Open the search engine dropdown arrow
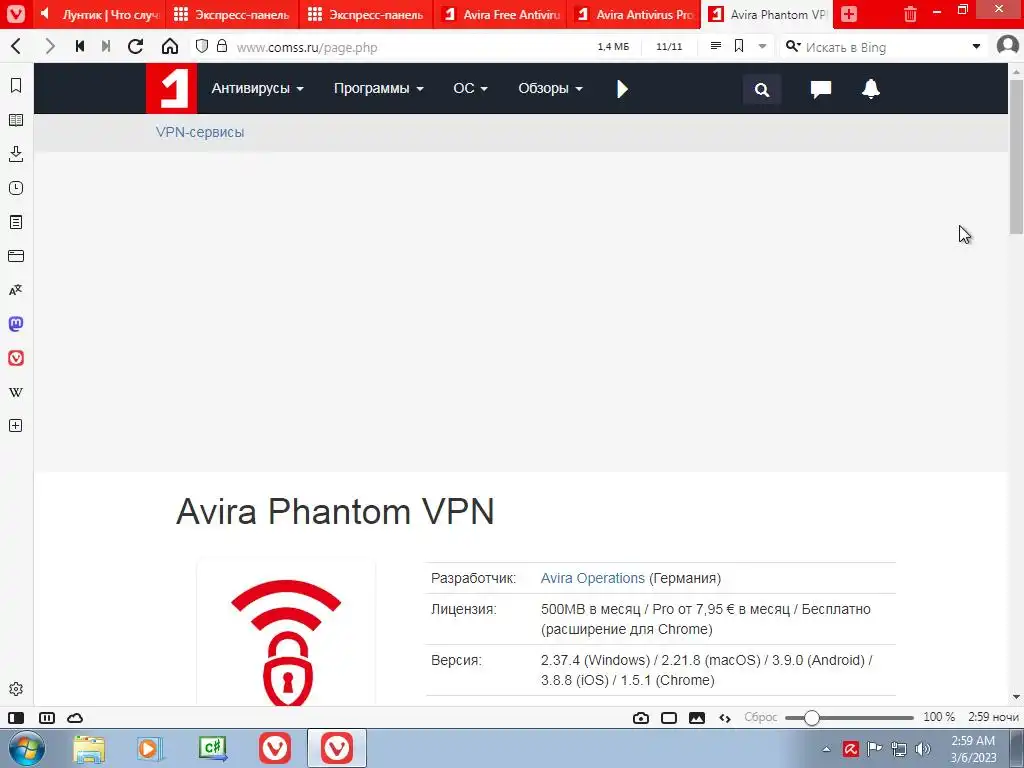1024x768 pixels. 976,46
